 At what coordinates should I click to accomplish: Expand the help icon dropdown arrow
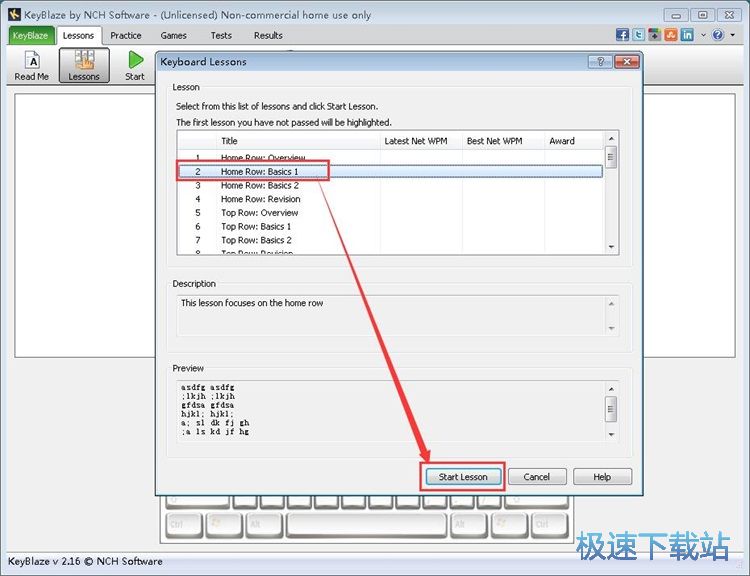(732, 35)
